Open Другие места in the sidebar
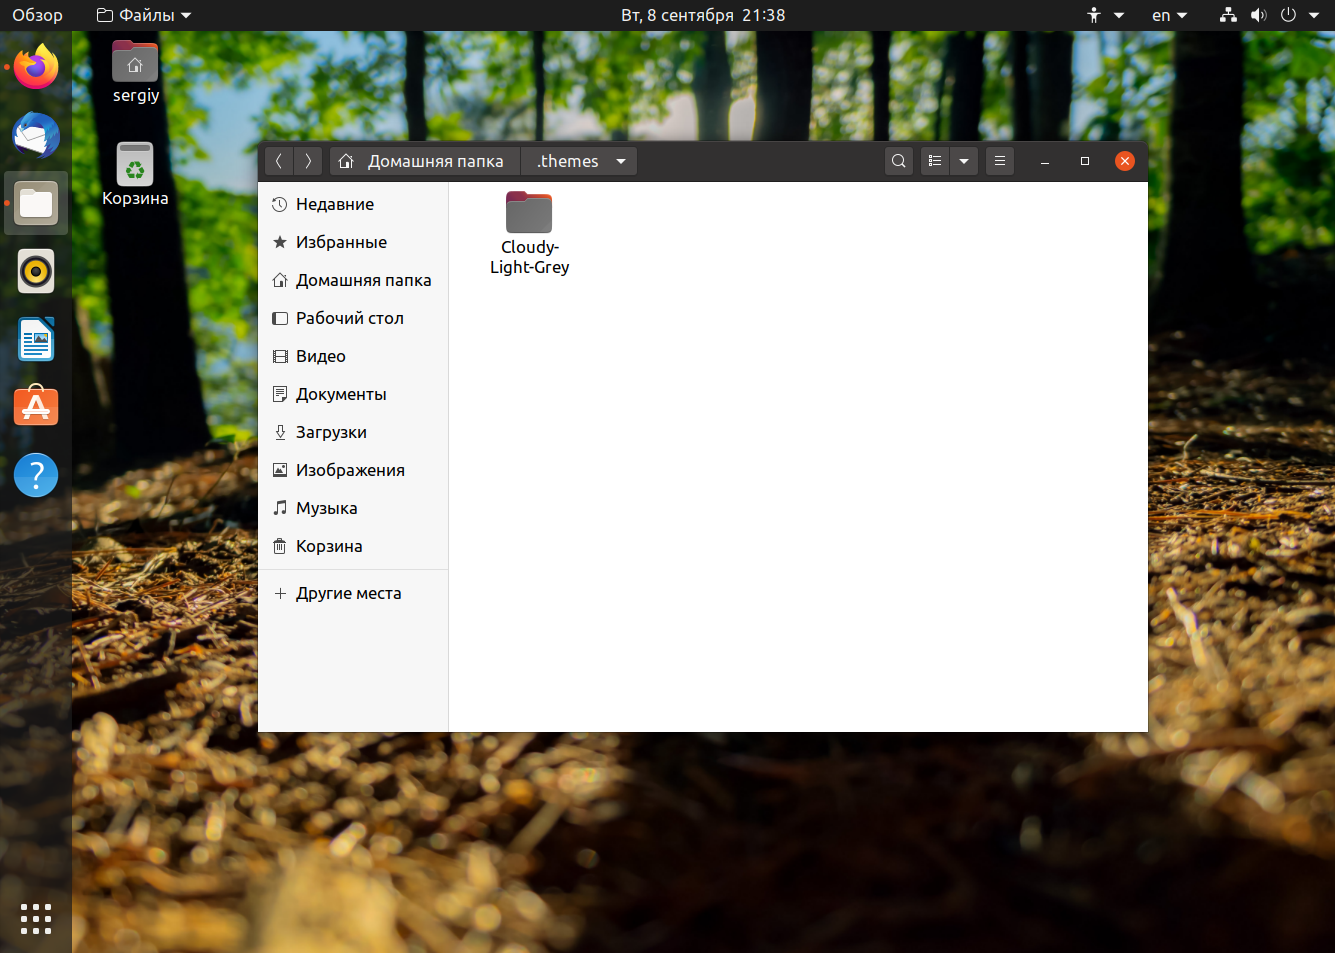 pyautogui.click(x=353, y=593)
